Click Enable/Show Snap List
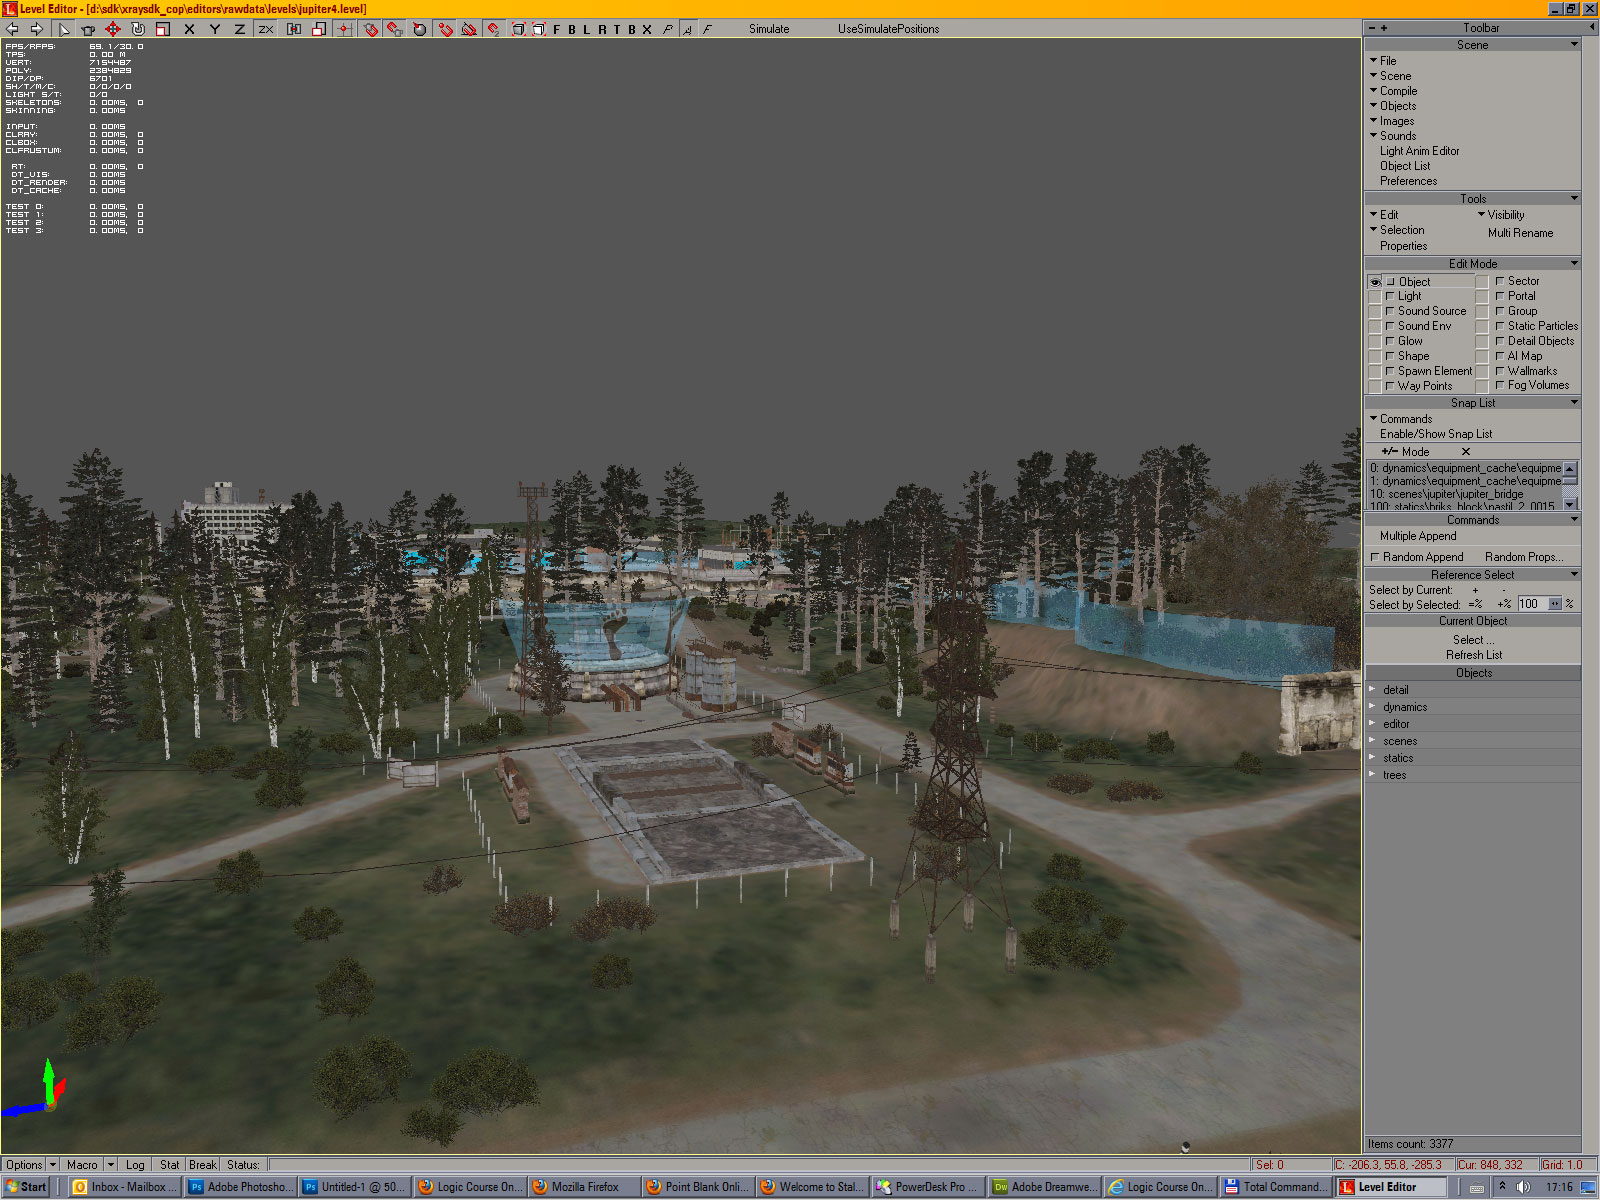The height and width of the screenshot is (1200, 1600). pos(1436,434)
